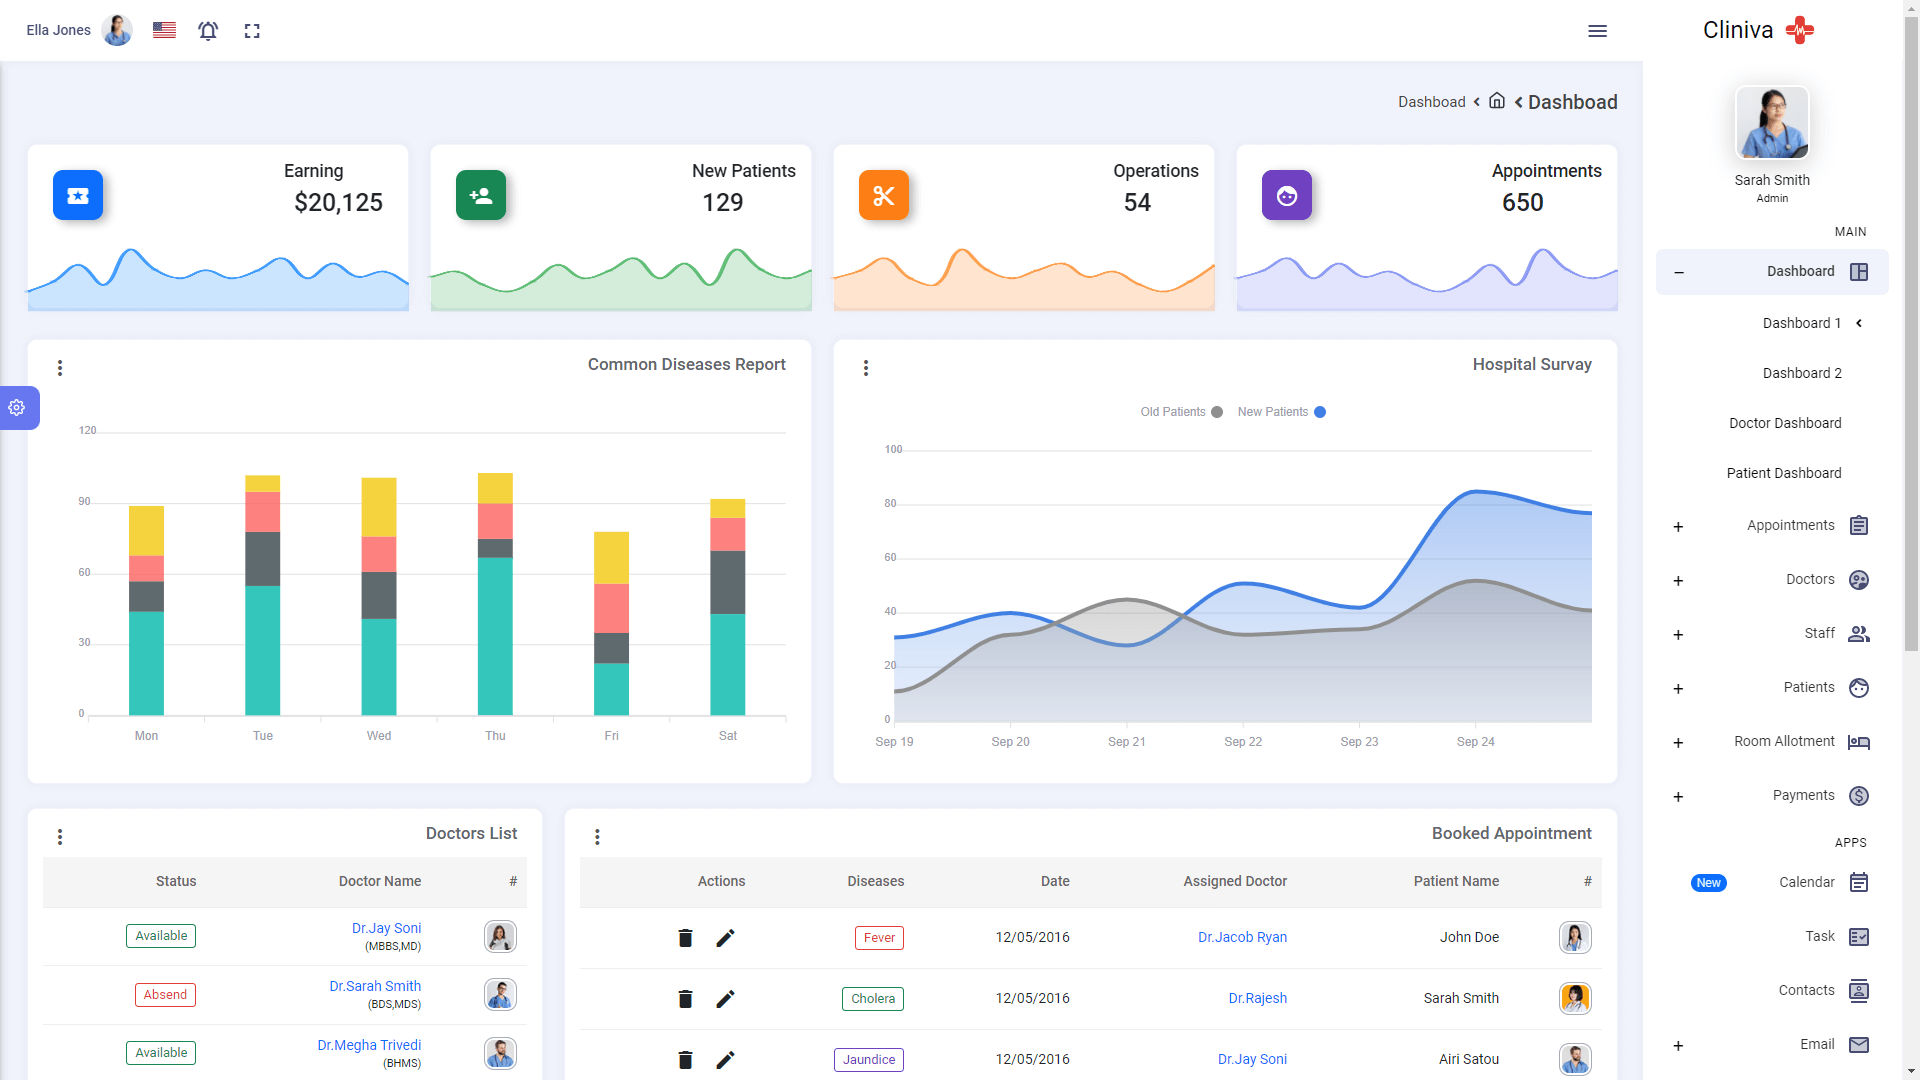Image resolution: width=1920 pixels, height=1080 pixels.
Task: Edit the Cholera appointment with the pencil icon
Action: [x=726, y=999]
